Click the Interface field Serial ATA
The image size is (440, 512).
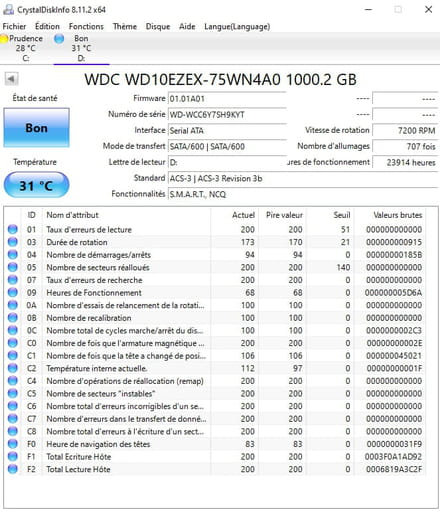[227, 130]
